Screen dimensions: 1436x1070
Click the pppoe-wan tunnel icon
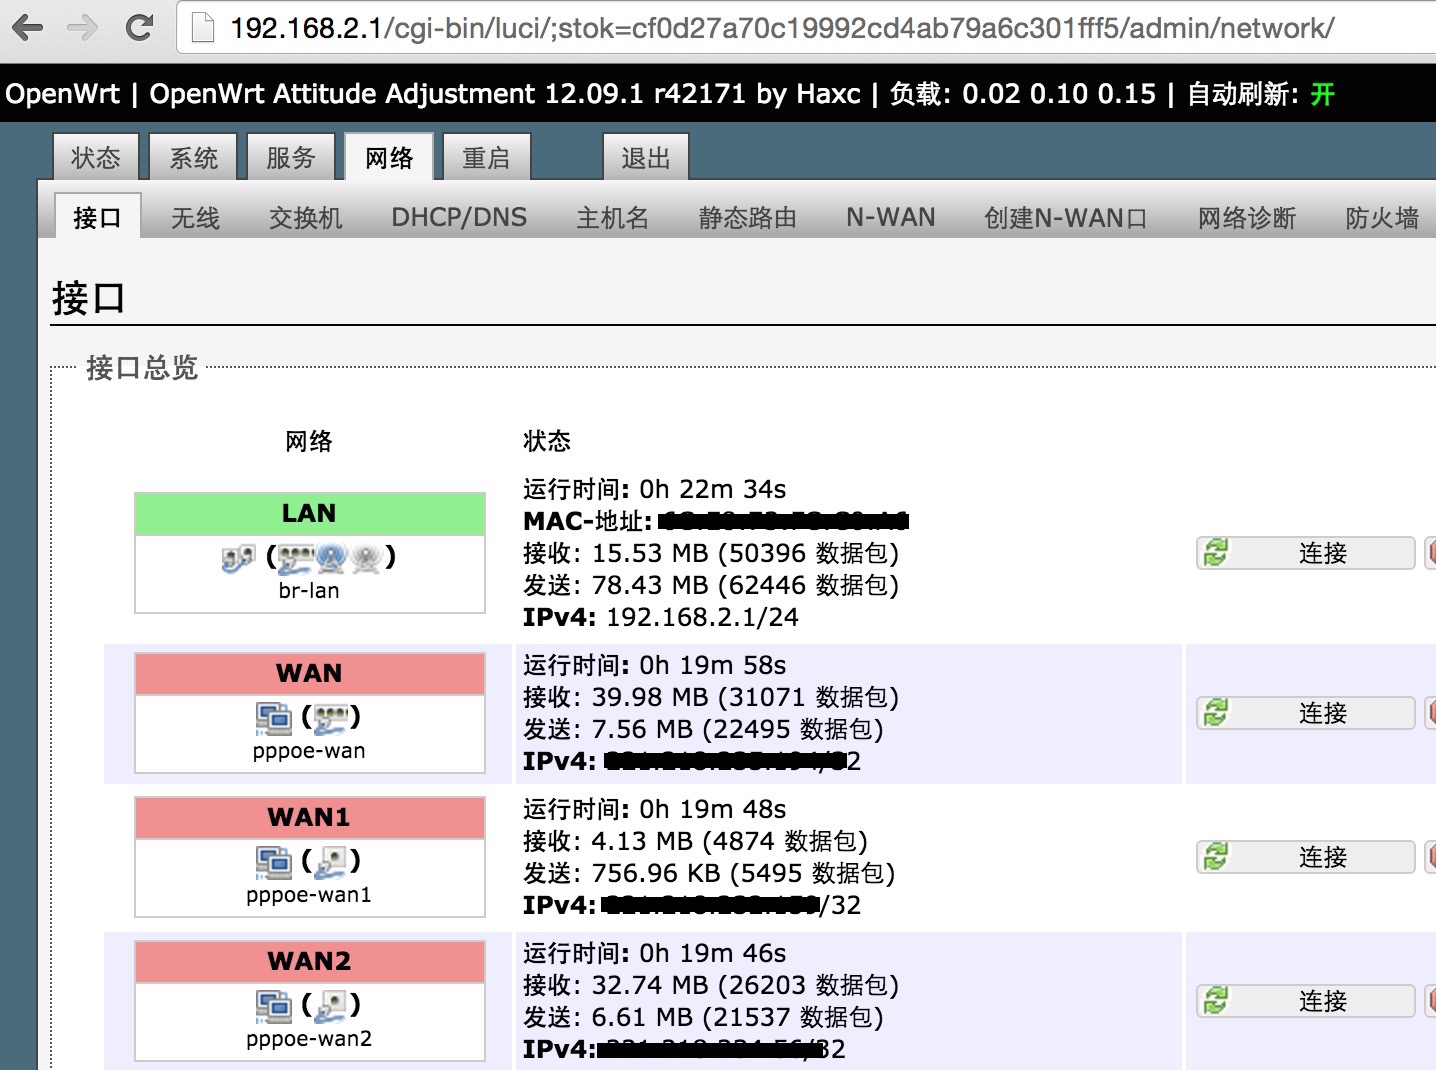(x=273, y=718)
